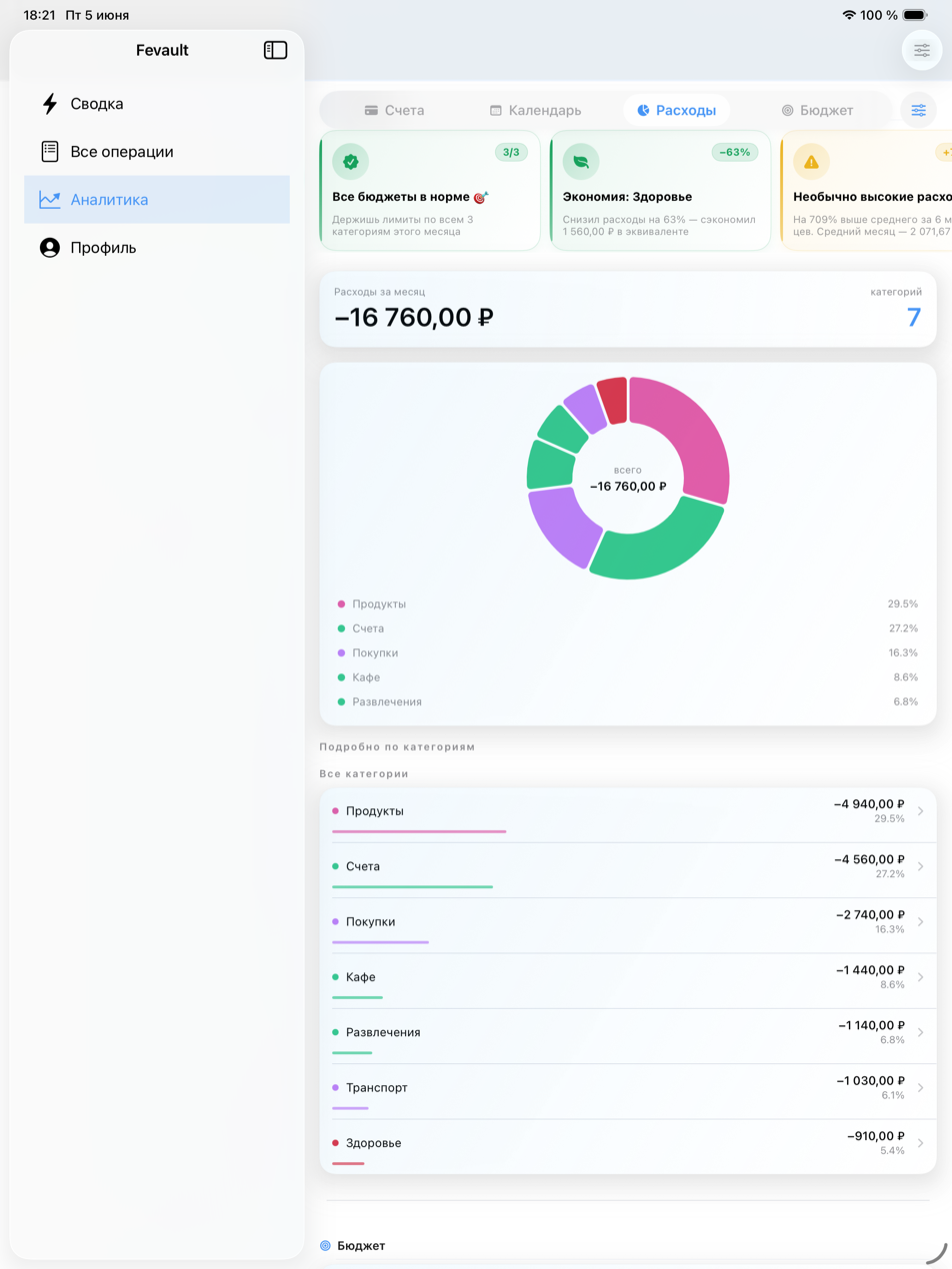The width and height of the screenshot is (952, 1269).
Task: Expand the Кафе category row chevron
Action: tap(920, 977)
